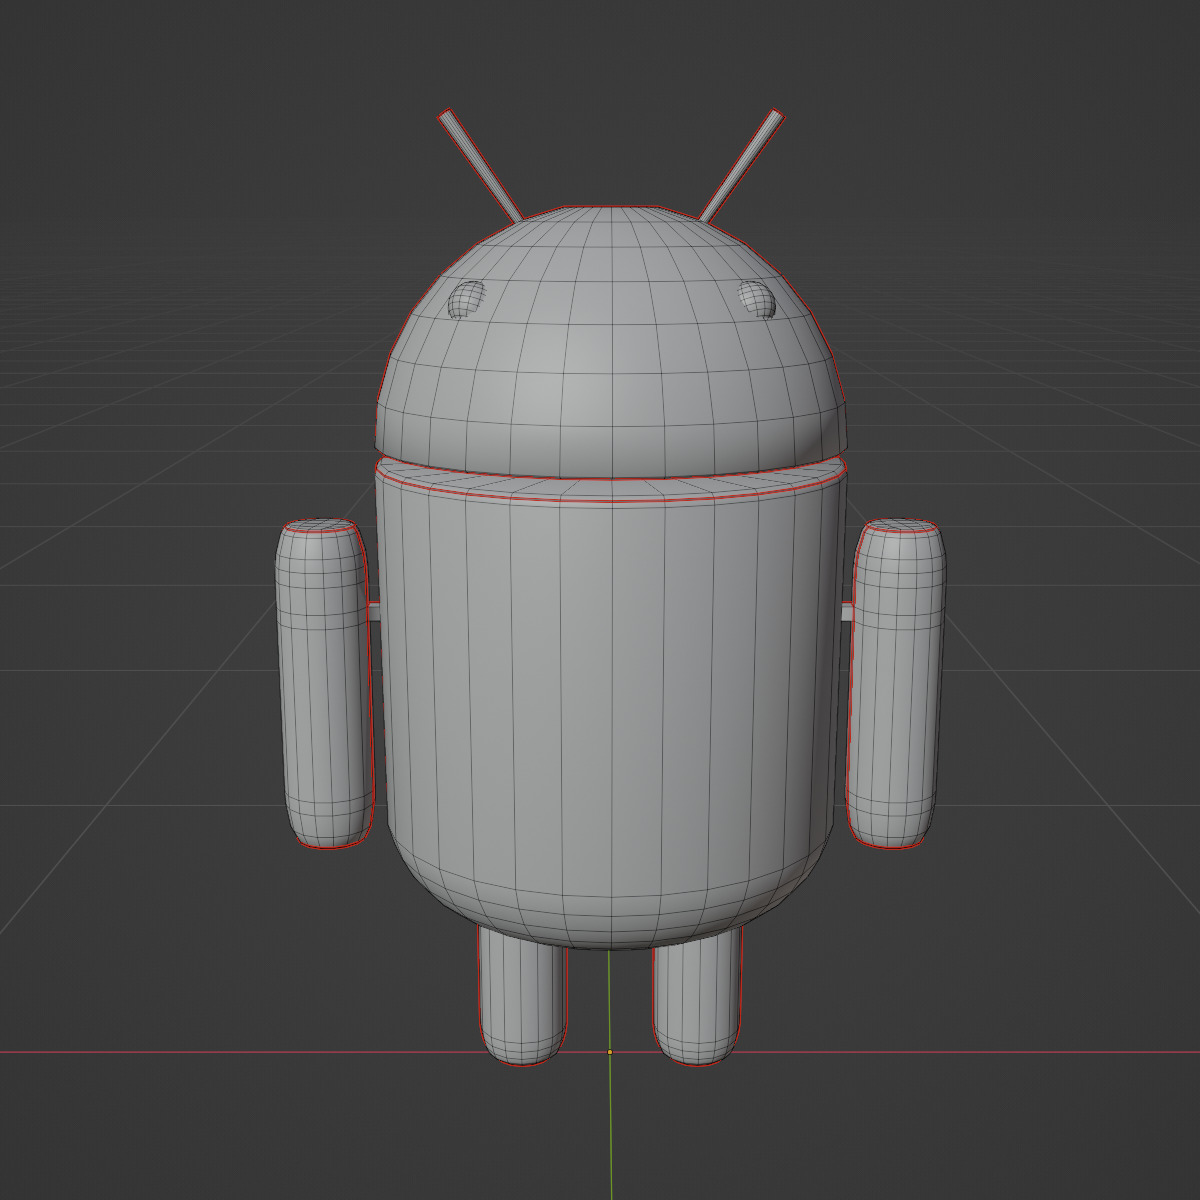Click the connector joining the left arm to the body

[x=374, y=611]
